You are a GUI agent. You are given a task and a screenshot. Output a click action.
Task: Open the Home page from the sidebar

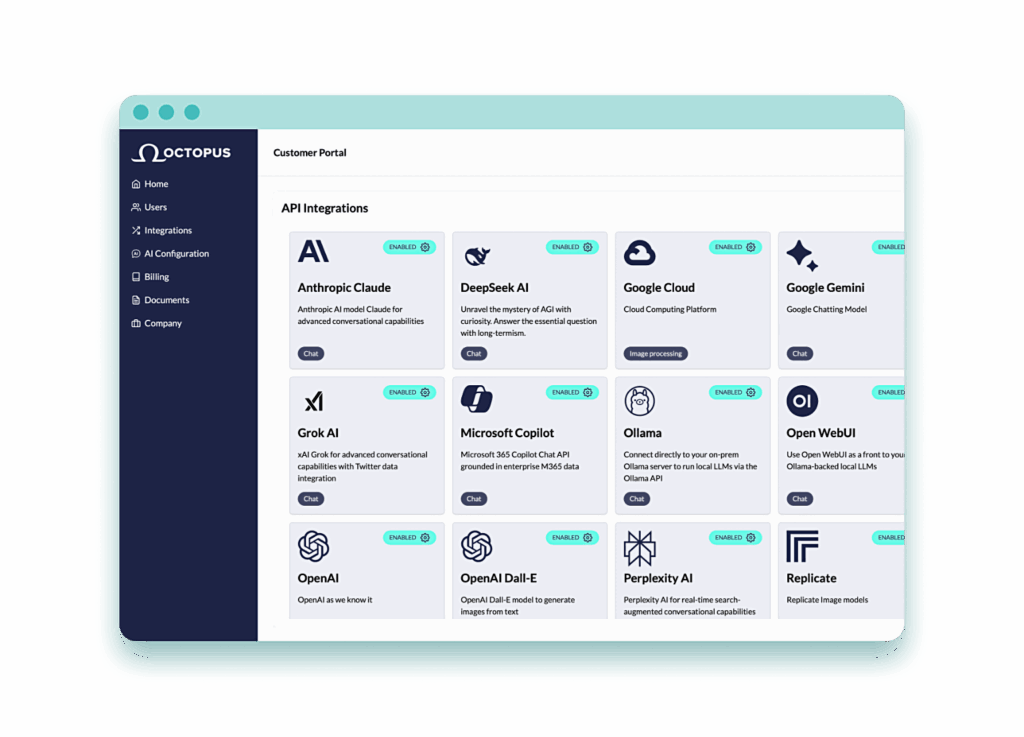point(150,184)
